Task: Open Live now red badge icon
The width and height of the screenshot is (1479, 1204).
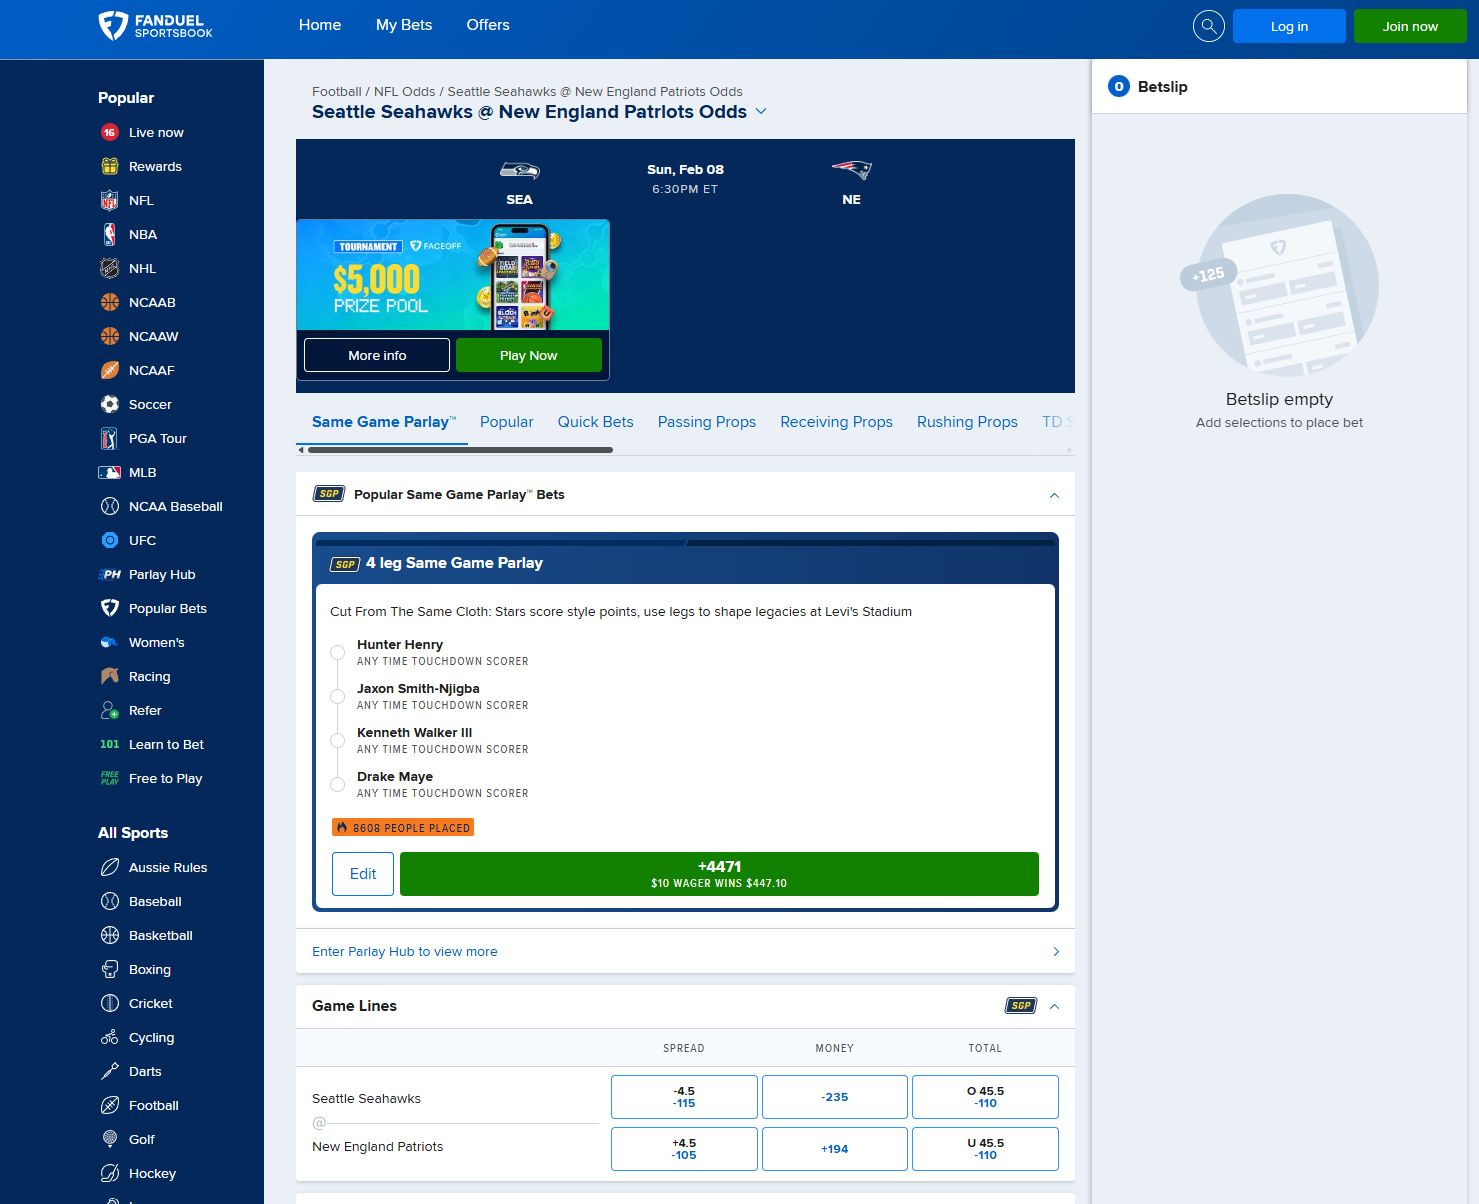Action: (110, 132)
